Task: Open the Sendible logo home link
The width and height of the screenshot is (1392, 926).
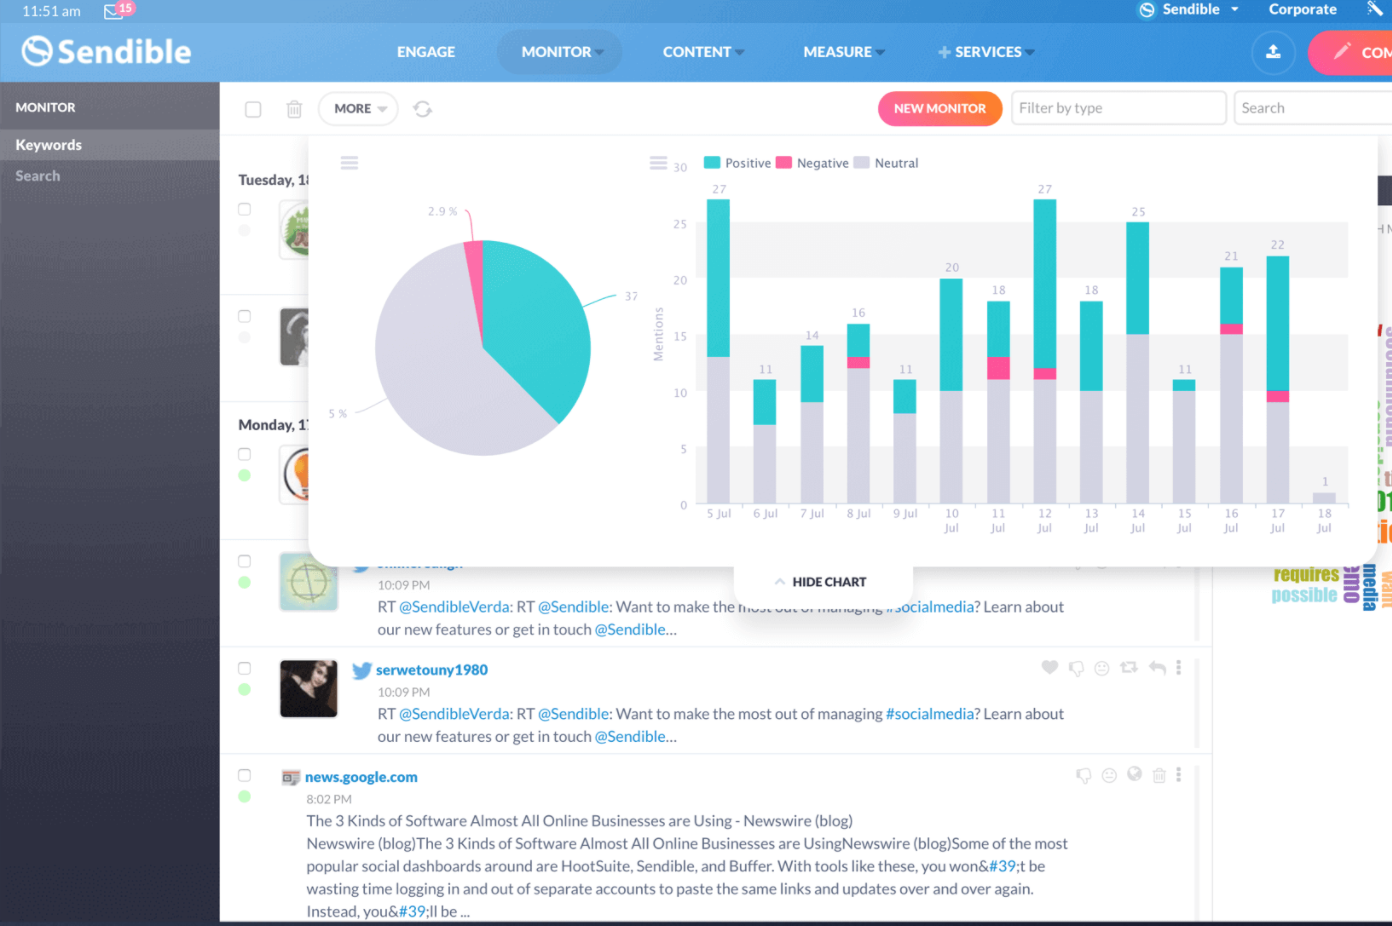Action: coord(106,51)
